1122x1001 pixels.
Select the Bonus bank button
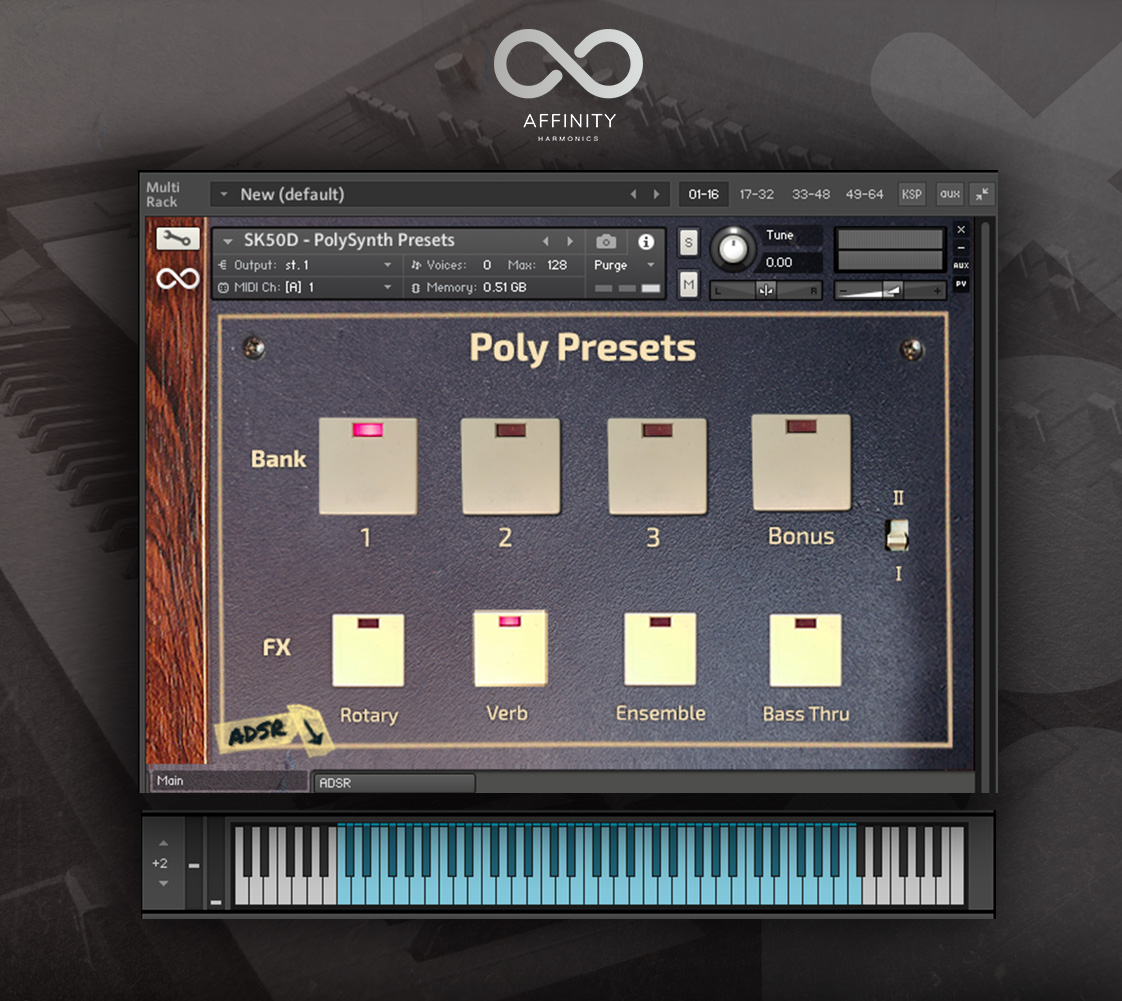pos(801,462)
